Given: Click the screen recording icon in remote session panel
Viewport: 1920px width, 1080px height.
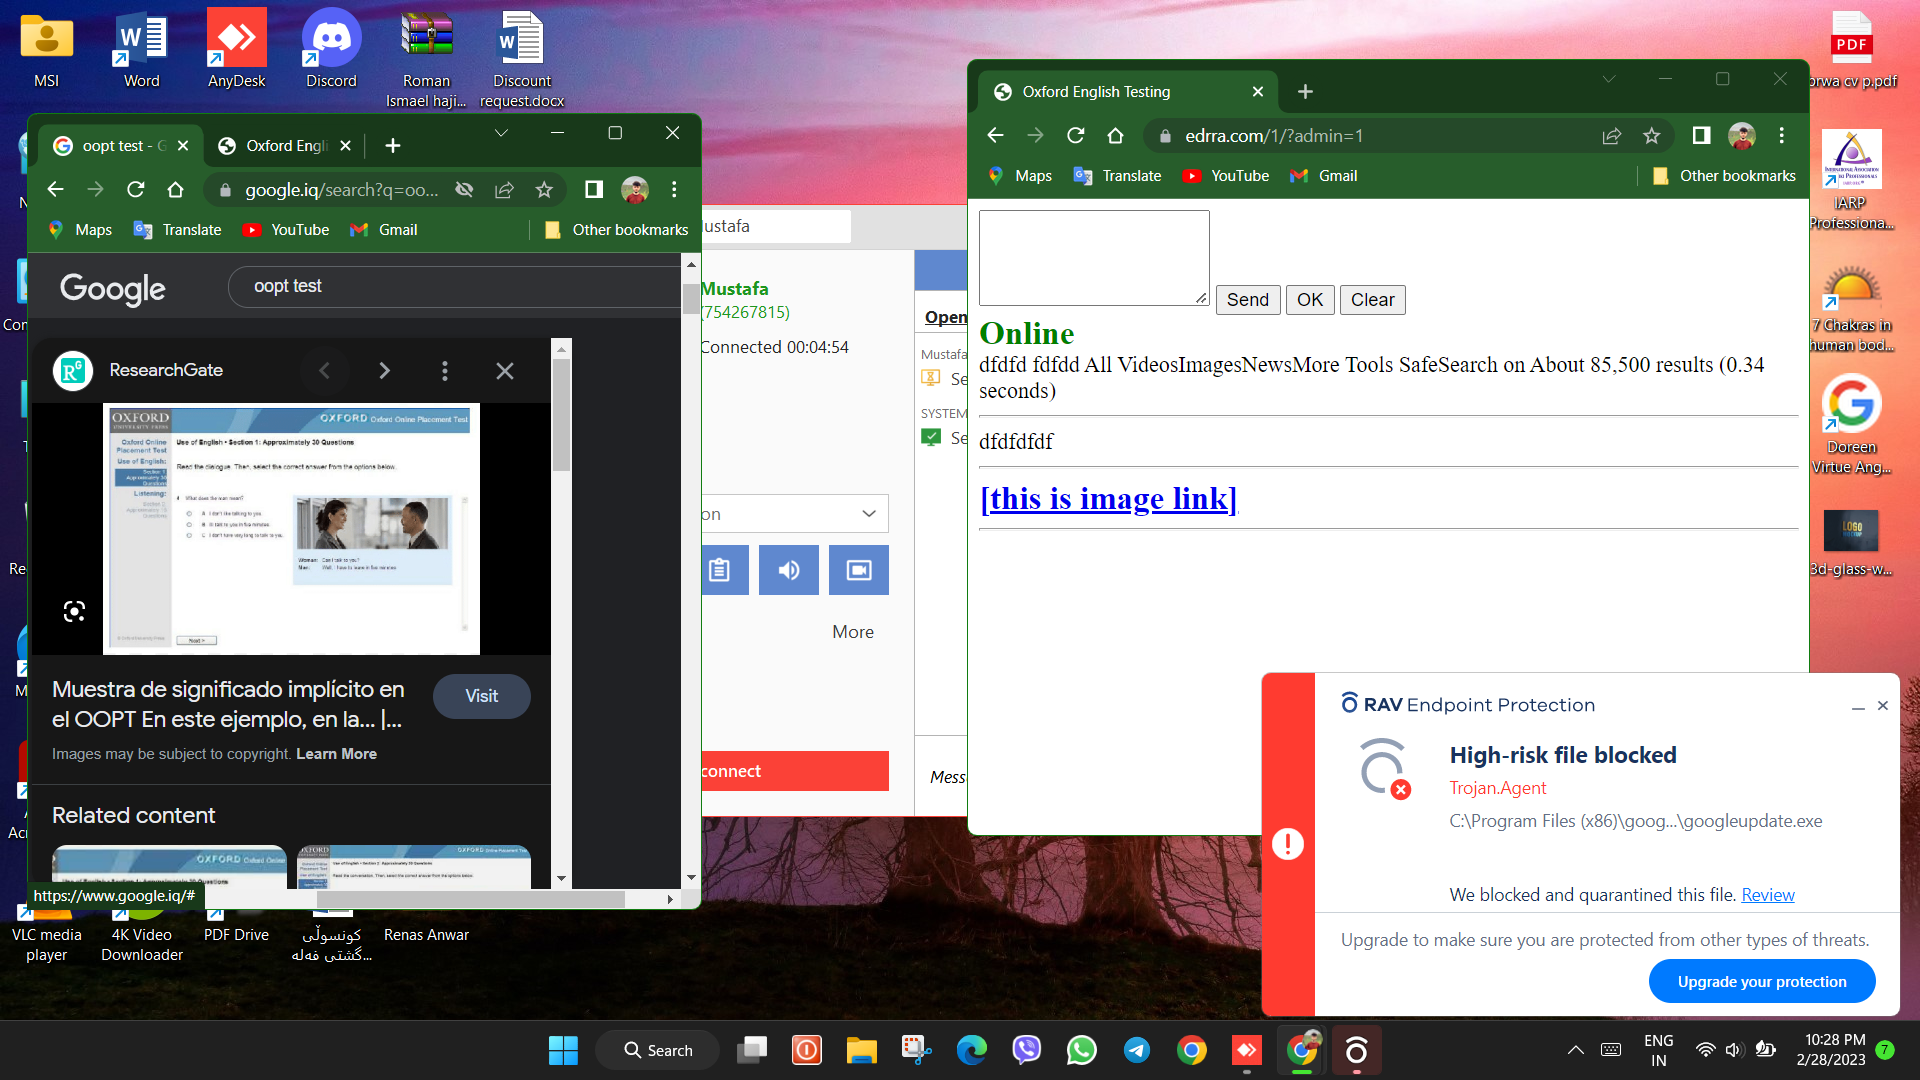Looking at the screenshot, I should point(859,570).
